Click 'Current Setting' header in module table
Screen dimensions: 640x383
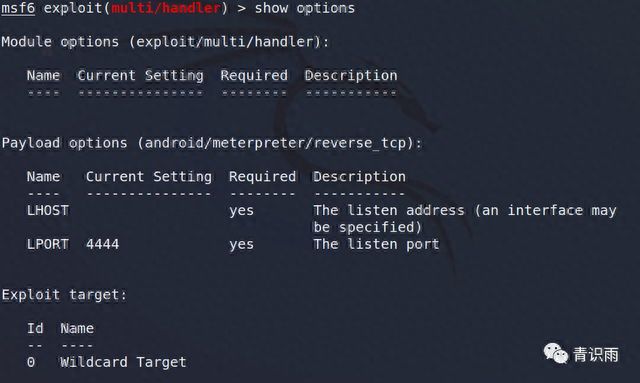pos(140,75)
